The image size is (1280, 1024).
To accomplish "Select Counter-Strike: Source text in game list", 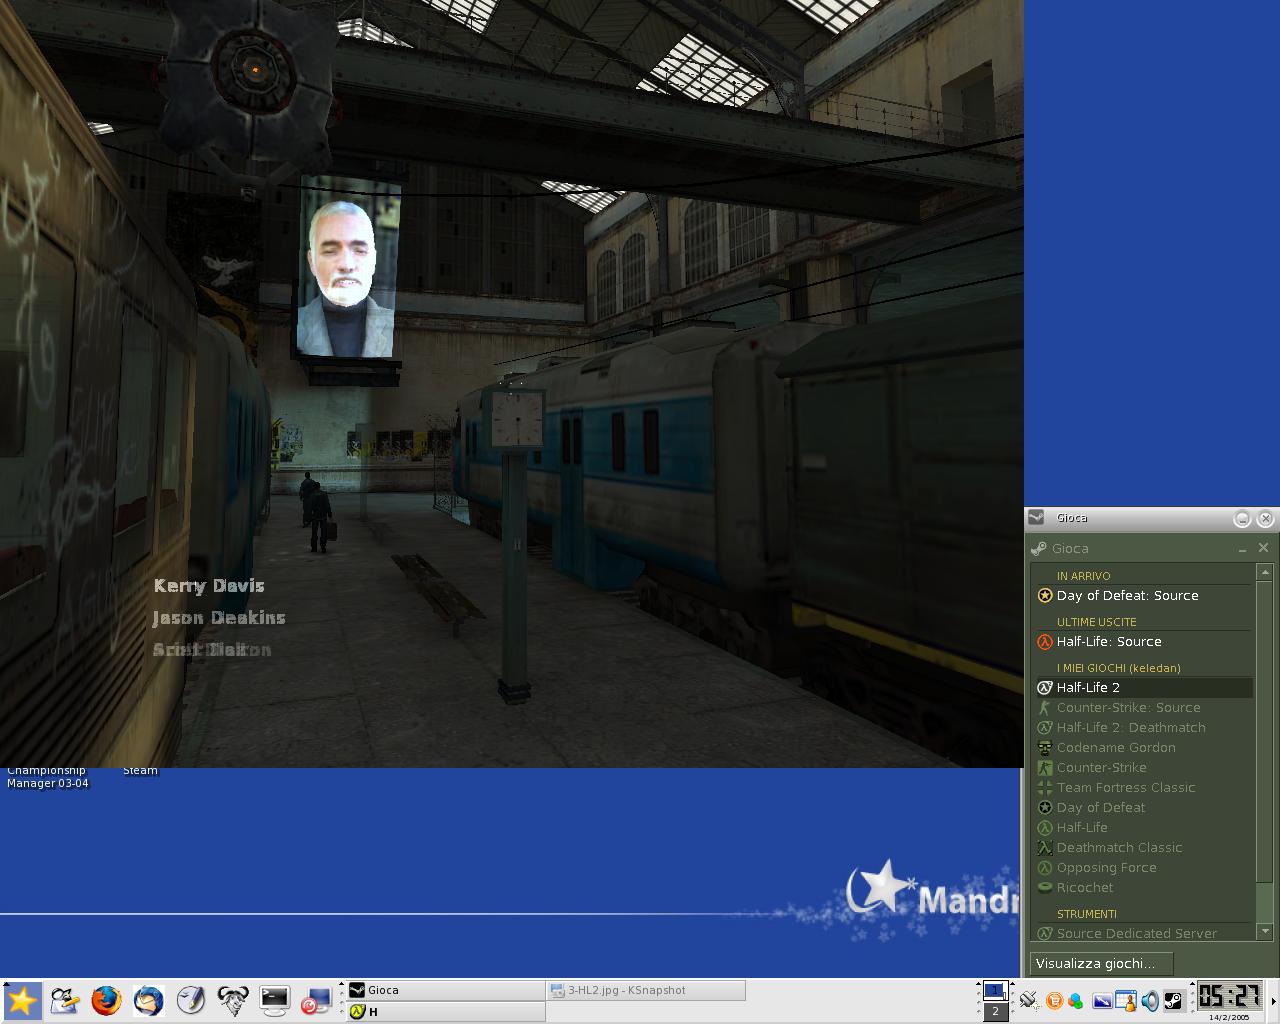I will 1128,707.
